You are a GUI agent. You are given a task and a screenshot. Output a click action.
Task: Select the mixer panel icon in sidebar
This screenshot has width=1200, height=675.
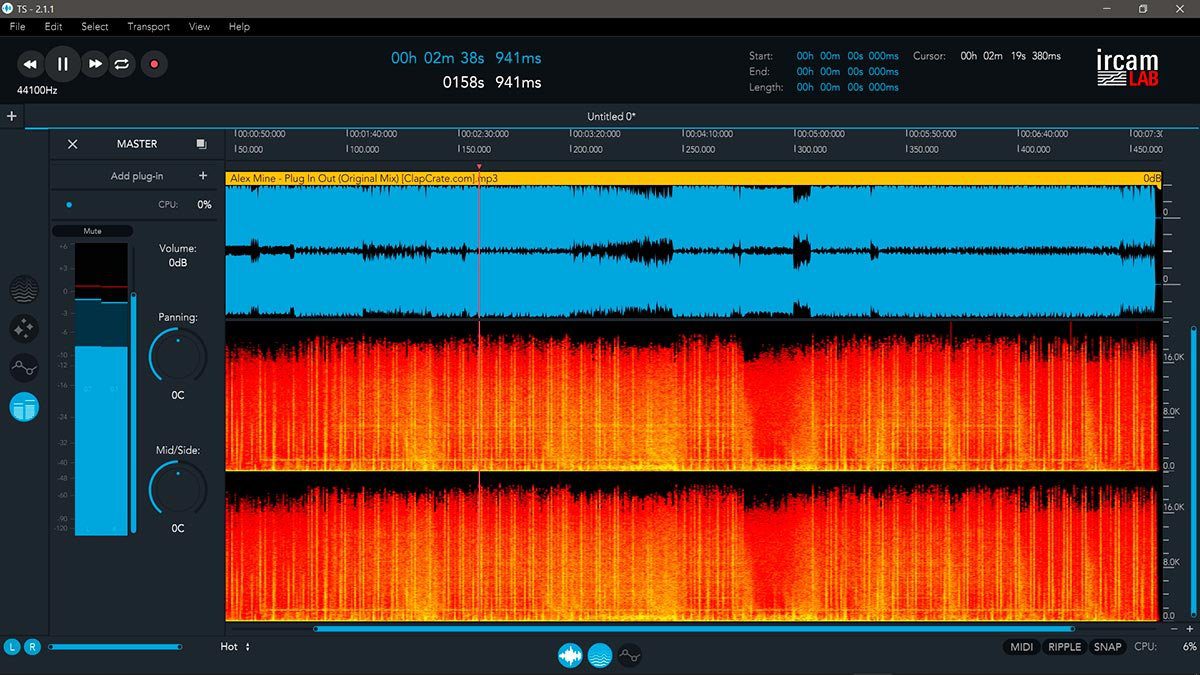tap(24, 407)
